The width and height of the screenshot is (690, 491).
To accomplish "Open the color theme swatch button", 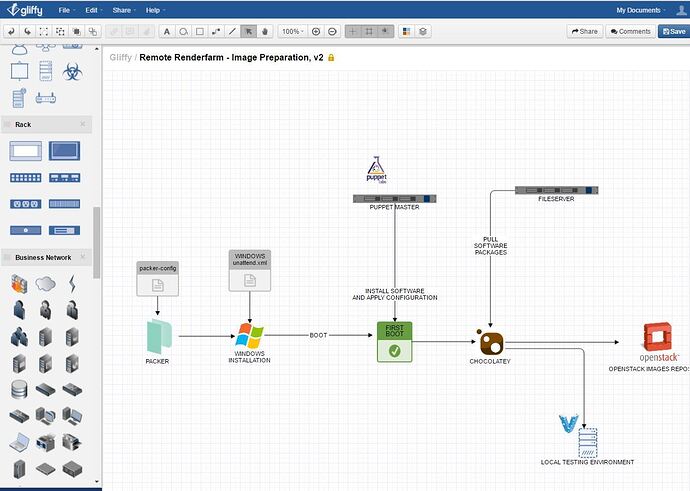I will click(x=406, y=31).
